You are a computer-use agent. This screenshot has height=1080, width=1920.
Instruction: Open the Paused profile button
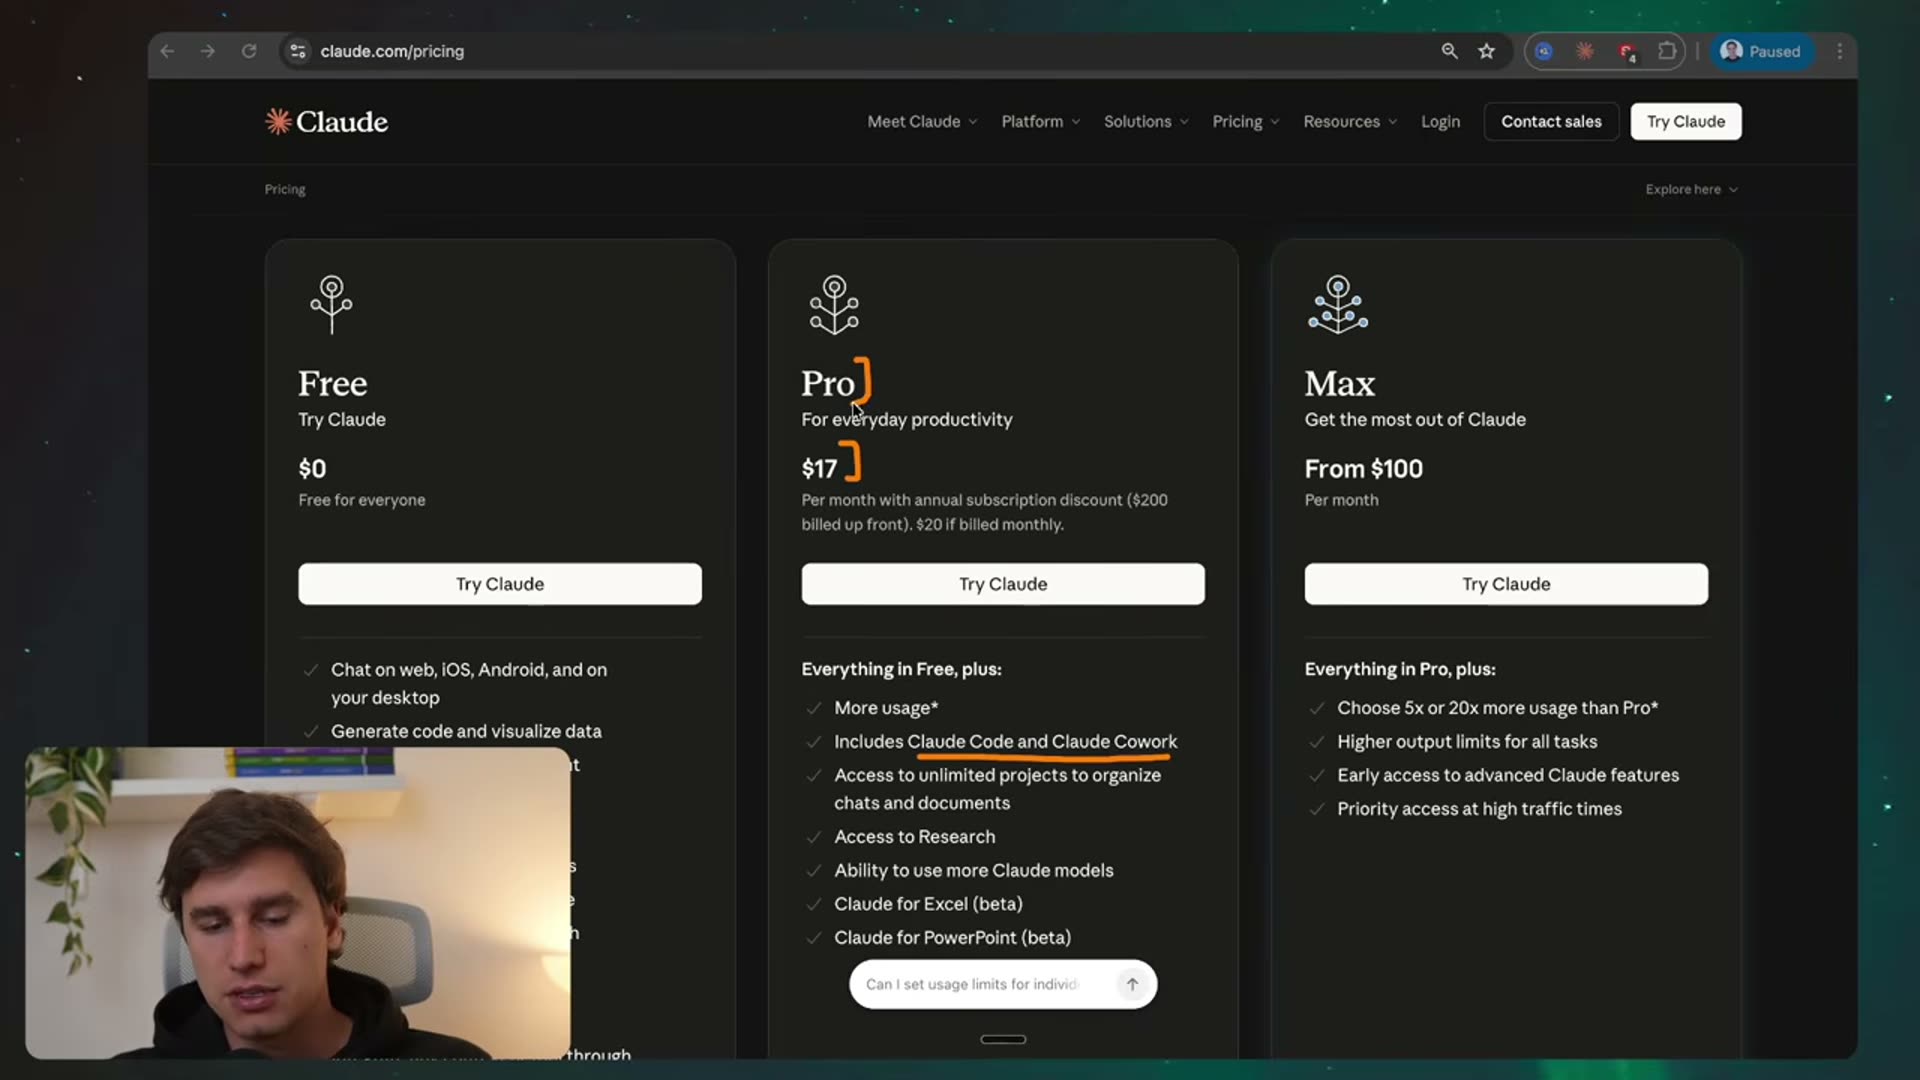(1762, 51)
